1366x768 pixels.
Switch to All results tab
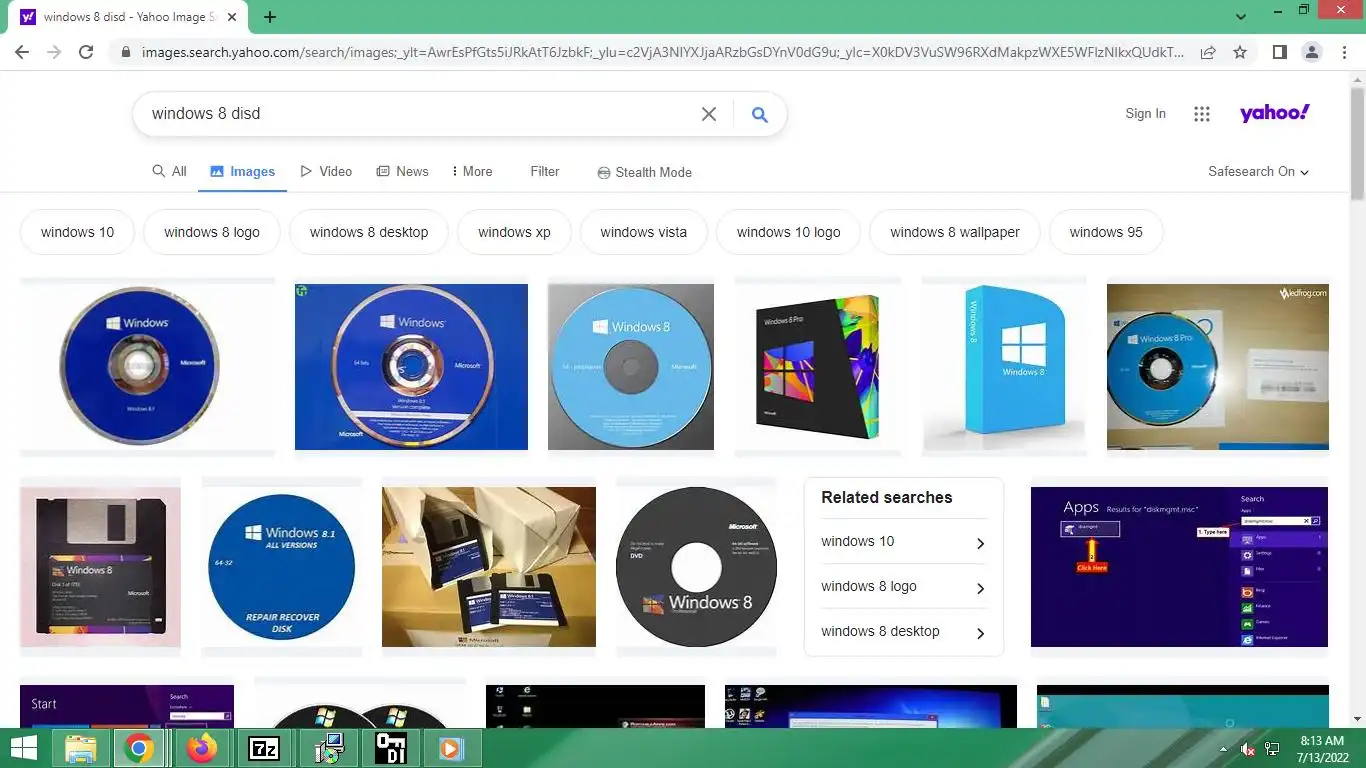point(169,171)
